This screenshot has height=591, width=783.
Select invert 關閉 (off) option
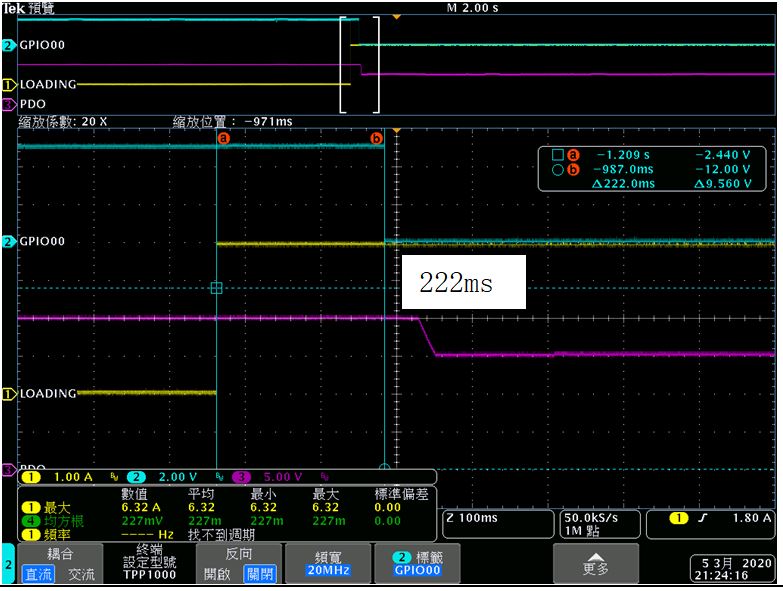pos(260,574)
